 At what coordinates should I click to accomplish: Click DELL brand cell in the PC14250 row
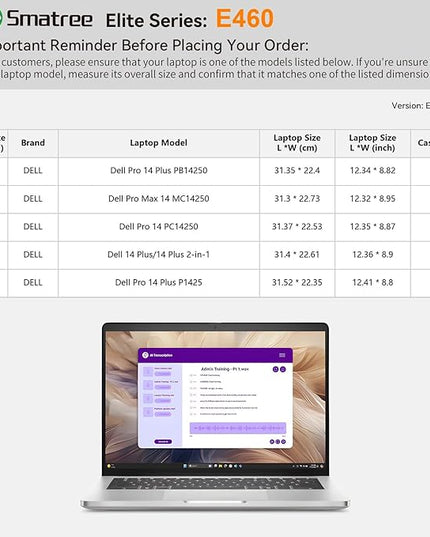tap(33, 227)
